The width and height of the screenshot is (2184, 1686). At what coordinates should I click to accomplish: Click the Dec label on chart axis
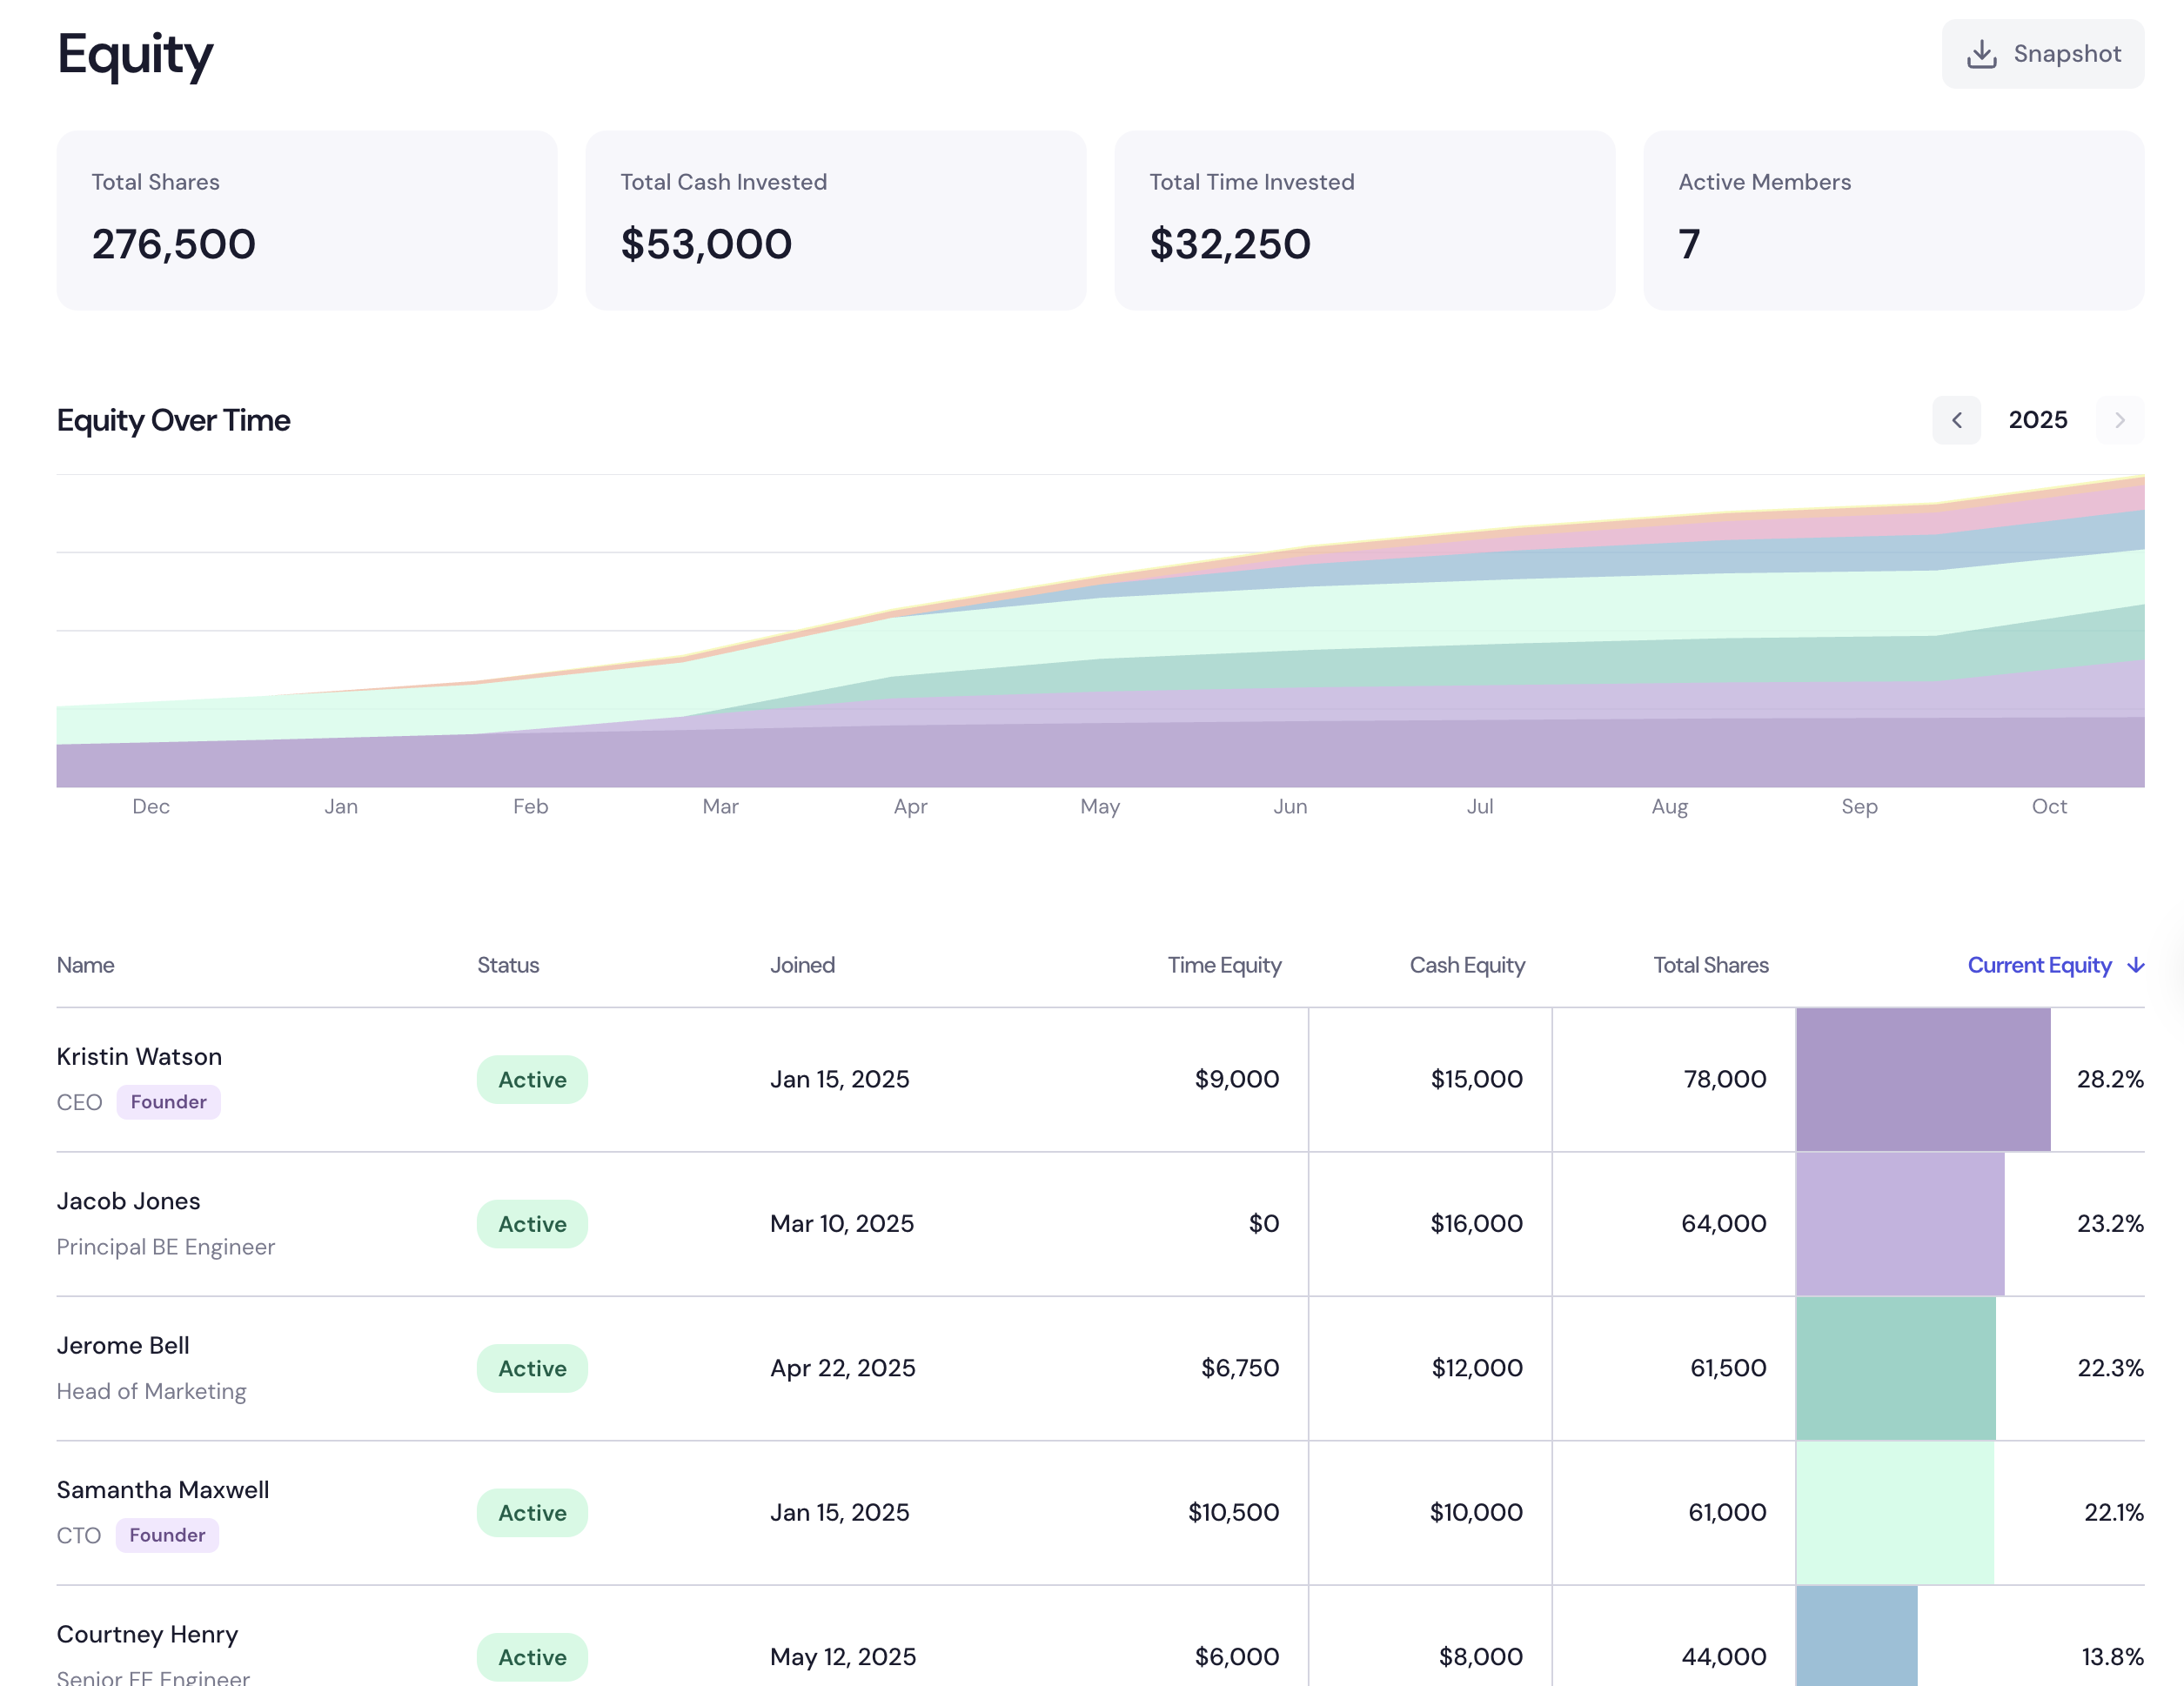pyautogui.click(x=151, y=807)
